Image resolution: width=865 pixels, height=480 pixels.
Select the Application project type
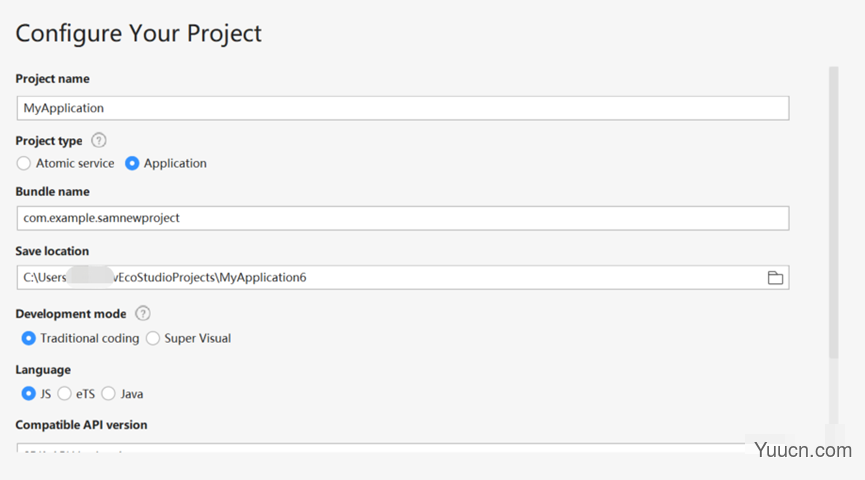coord(132,163)
